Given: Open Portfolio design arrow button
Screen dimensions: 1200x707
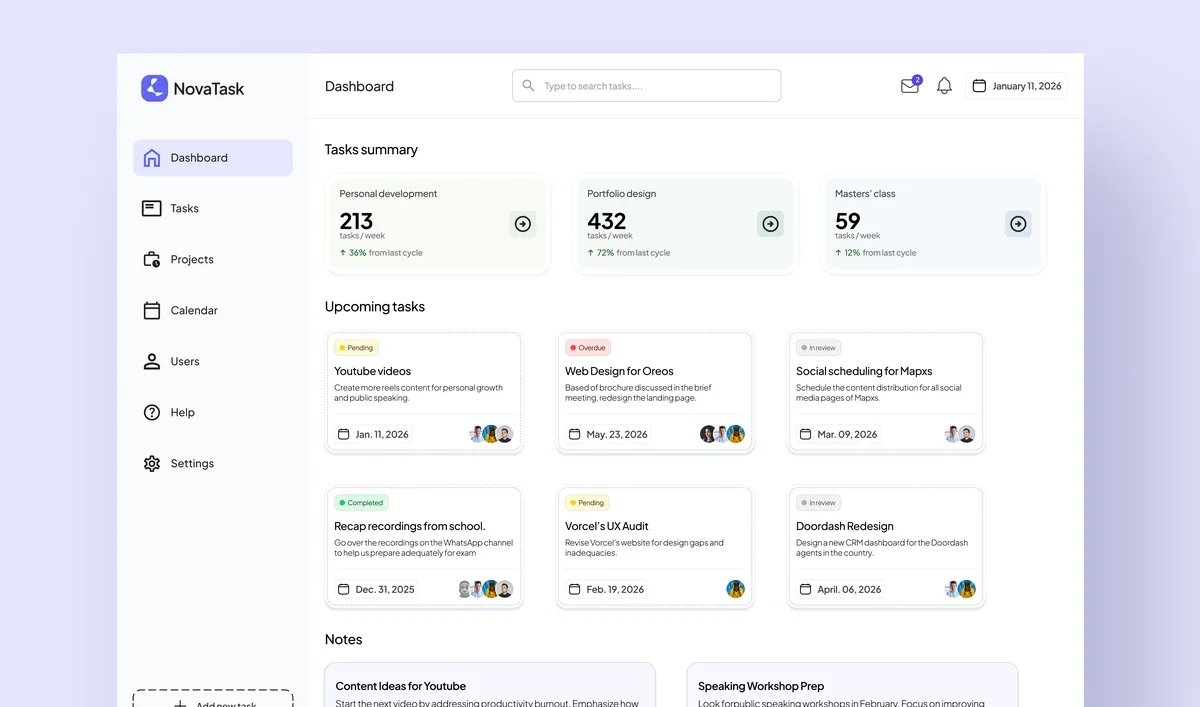Looking at the screenshot, I should pyautogui.click(x=770, y=224).
